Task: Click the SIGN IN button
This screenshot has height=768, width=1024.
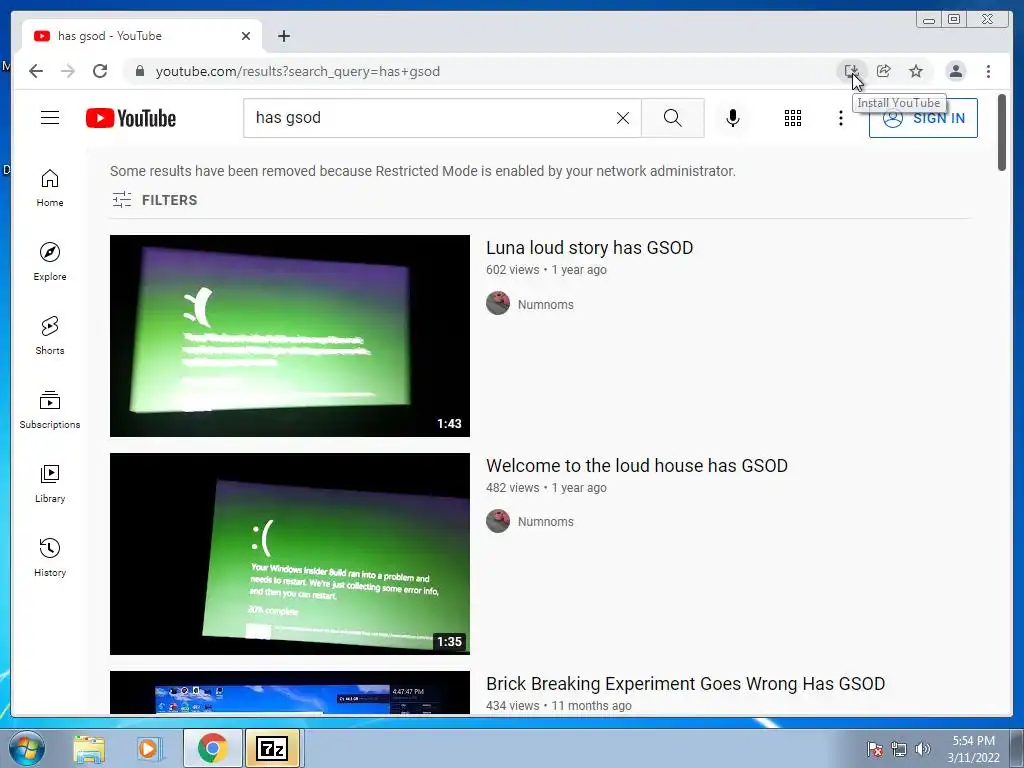Action: pyautogui.click(x=923, y=118)
